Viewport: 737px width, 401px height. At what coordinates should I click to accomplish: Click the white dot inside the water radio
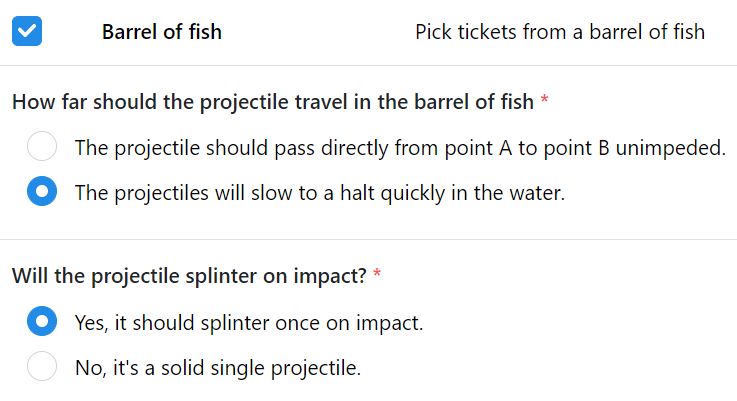click(42, 191)
